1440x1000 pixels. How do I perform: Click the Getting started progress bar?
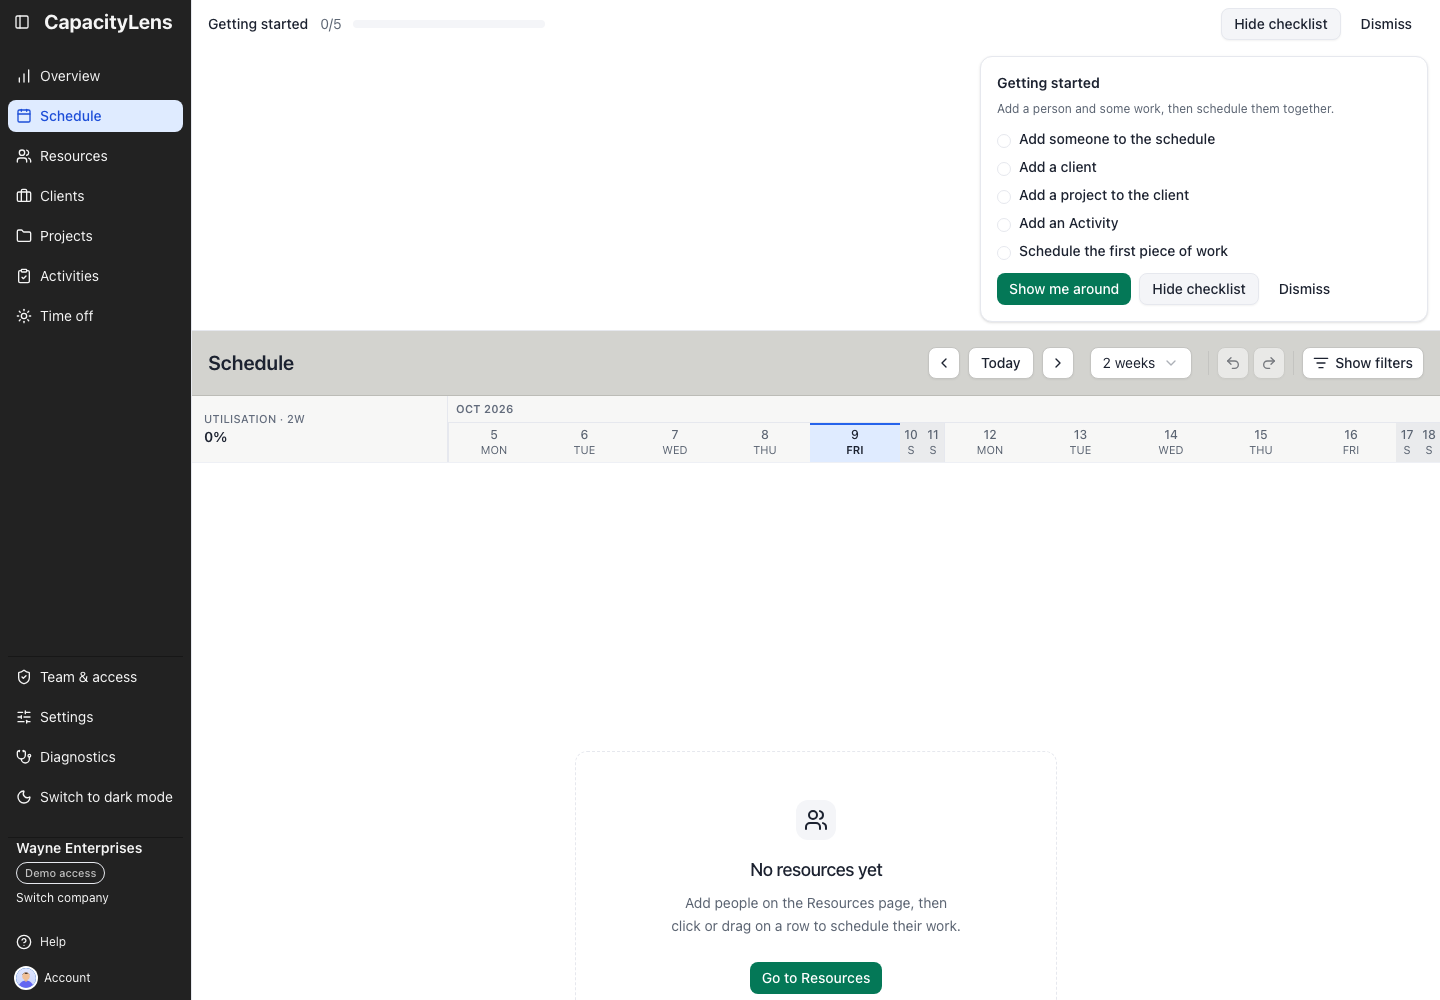(449, 24)
